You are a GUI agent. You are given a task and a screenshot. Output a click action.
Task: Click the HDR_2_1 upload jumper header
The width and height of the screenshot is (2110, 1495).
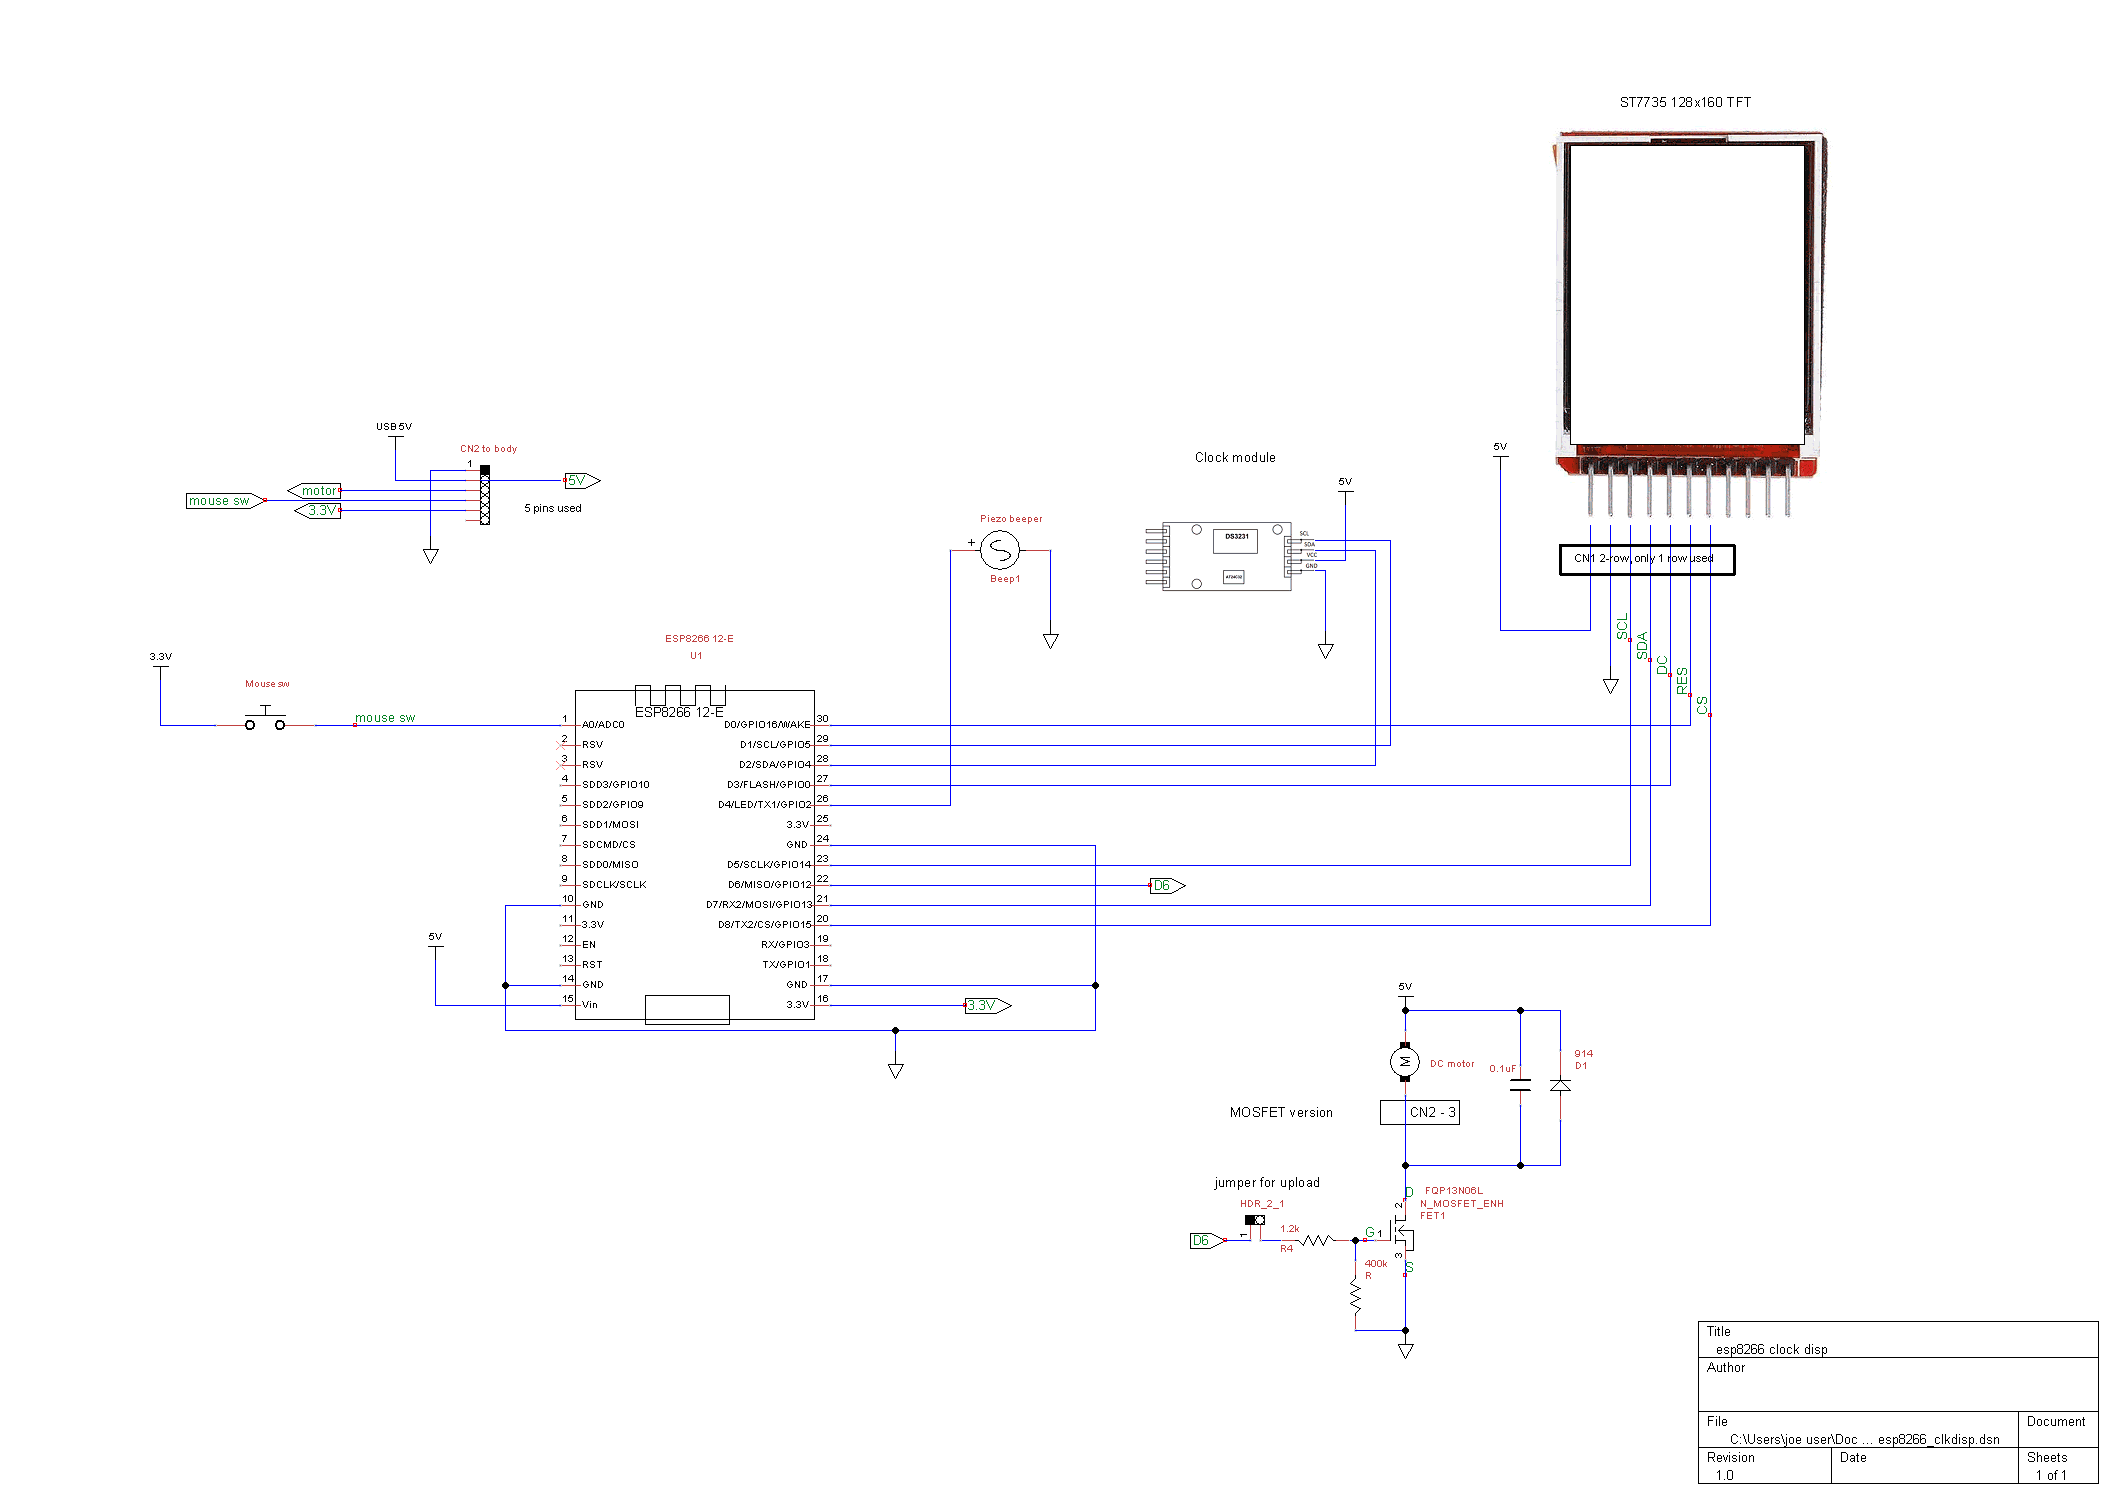1254,1220
